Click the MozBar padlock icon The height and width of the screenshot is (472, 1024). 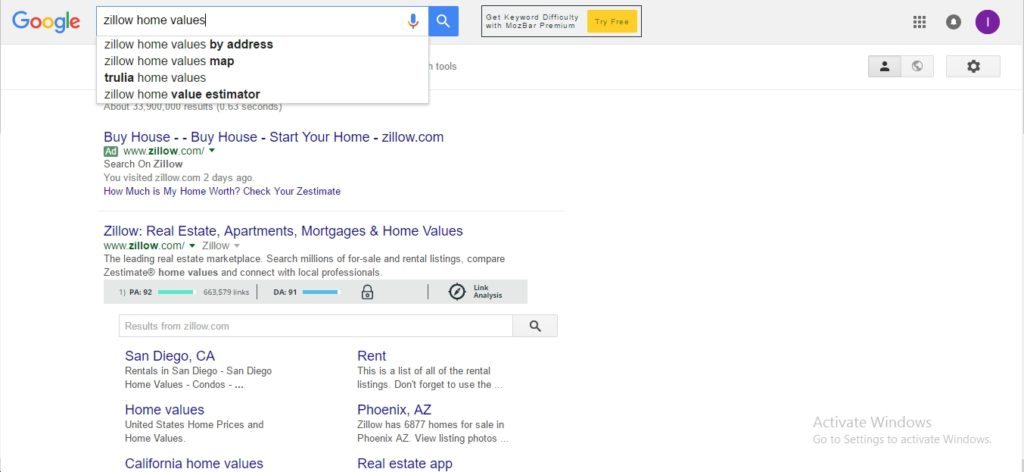pos(368,292)
